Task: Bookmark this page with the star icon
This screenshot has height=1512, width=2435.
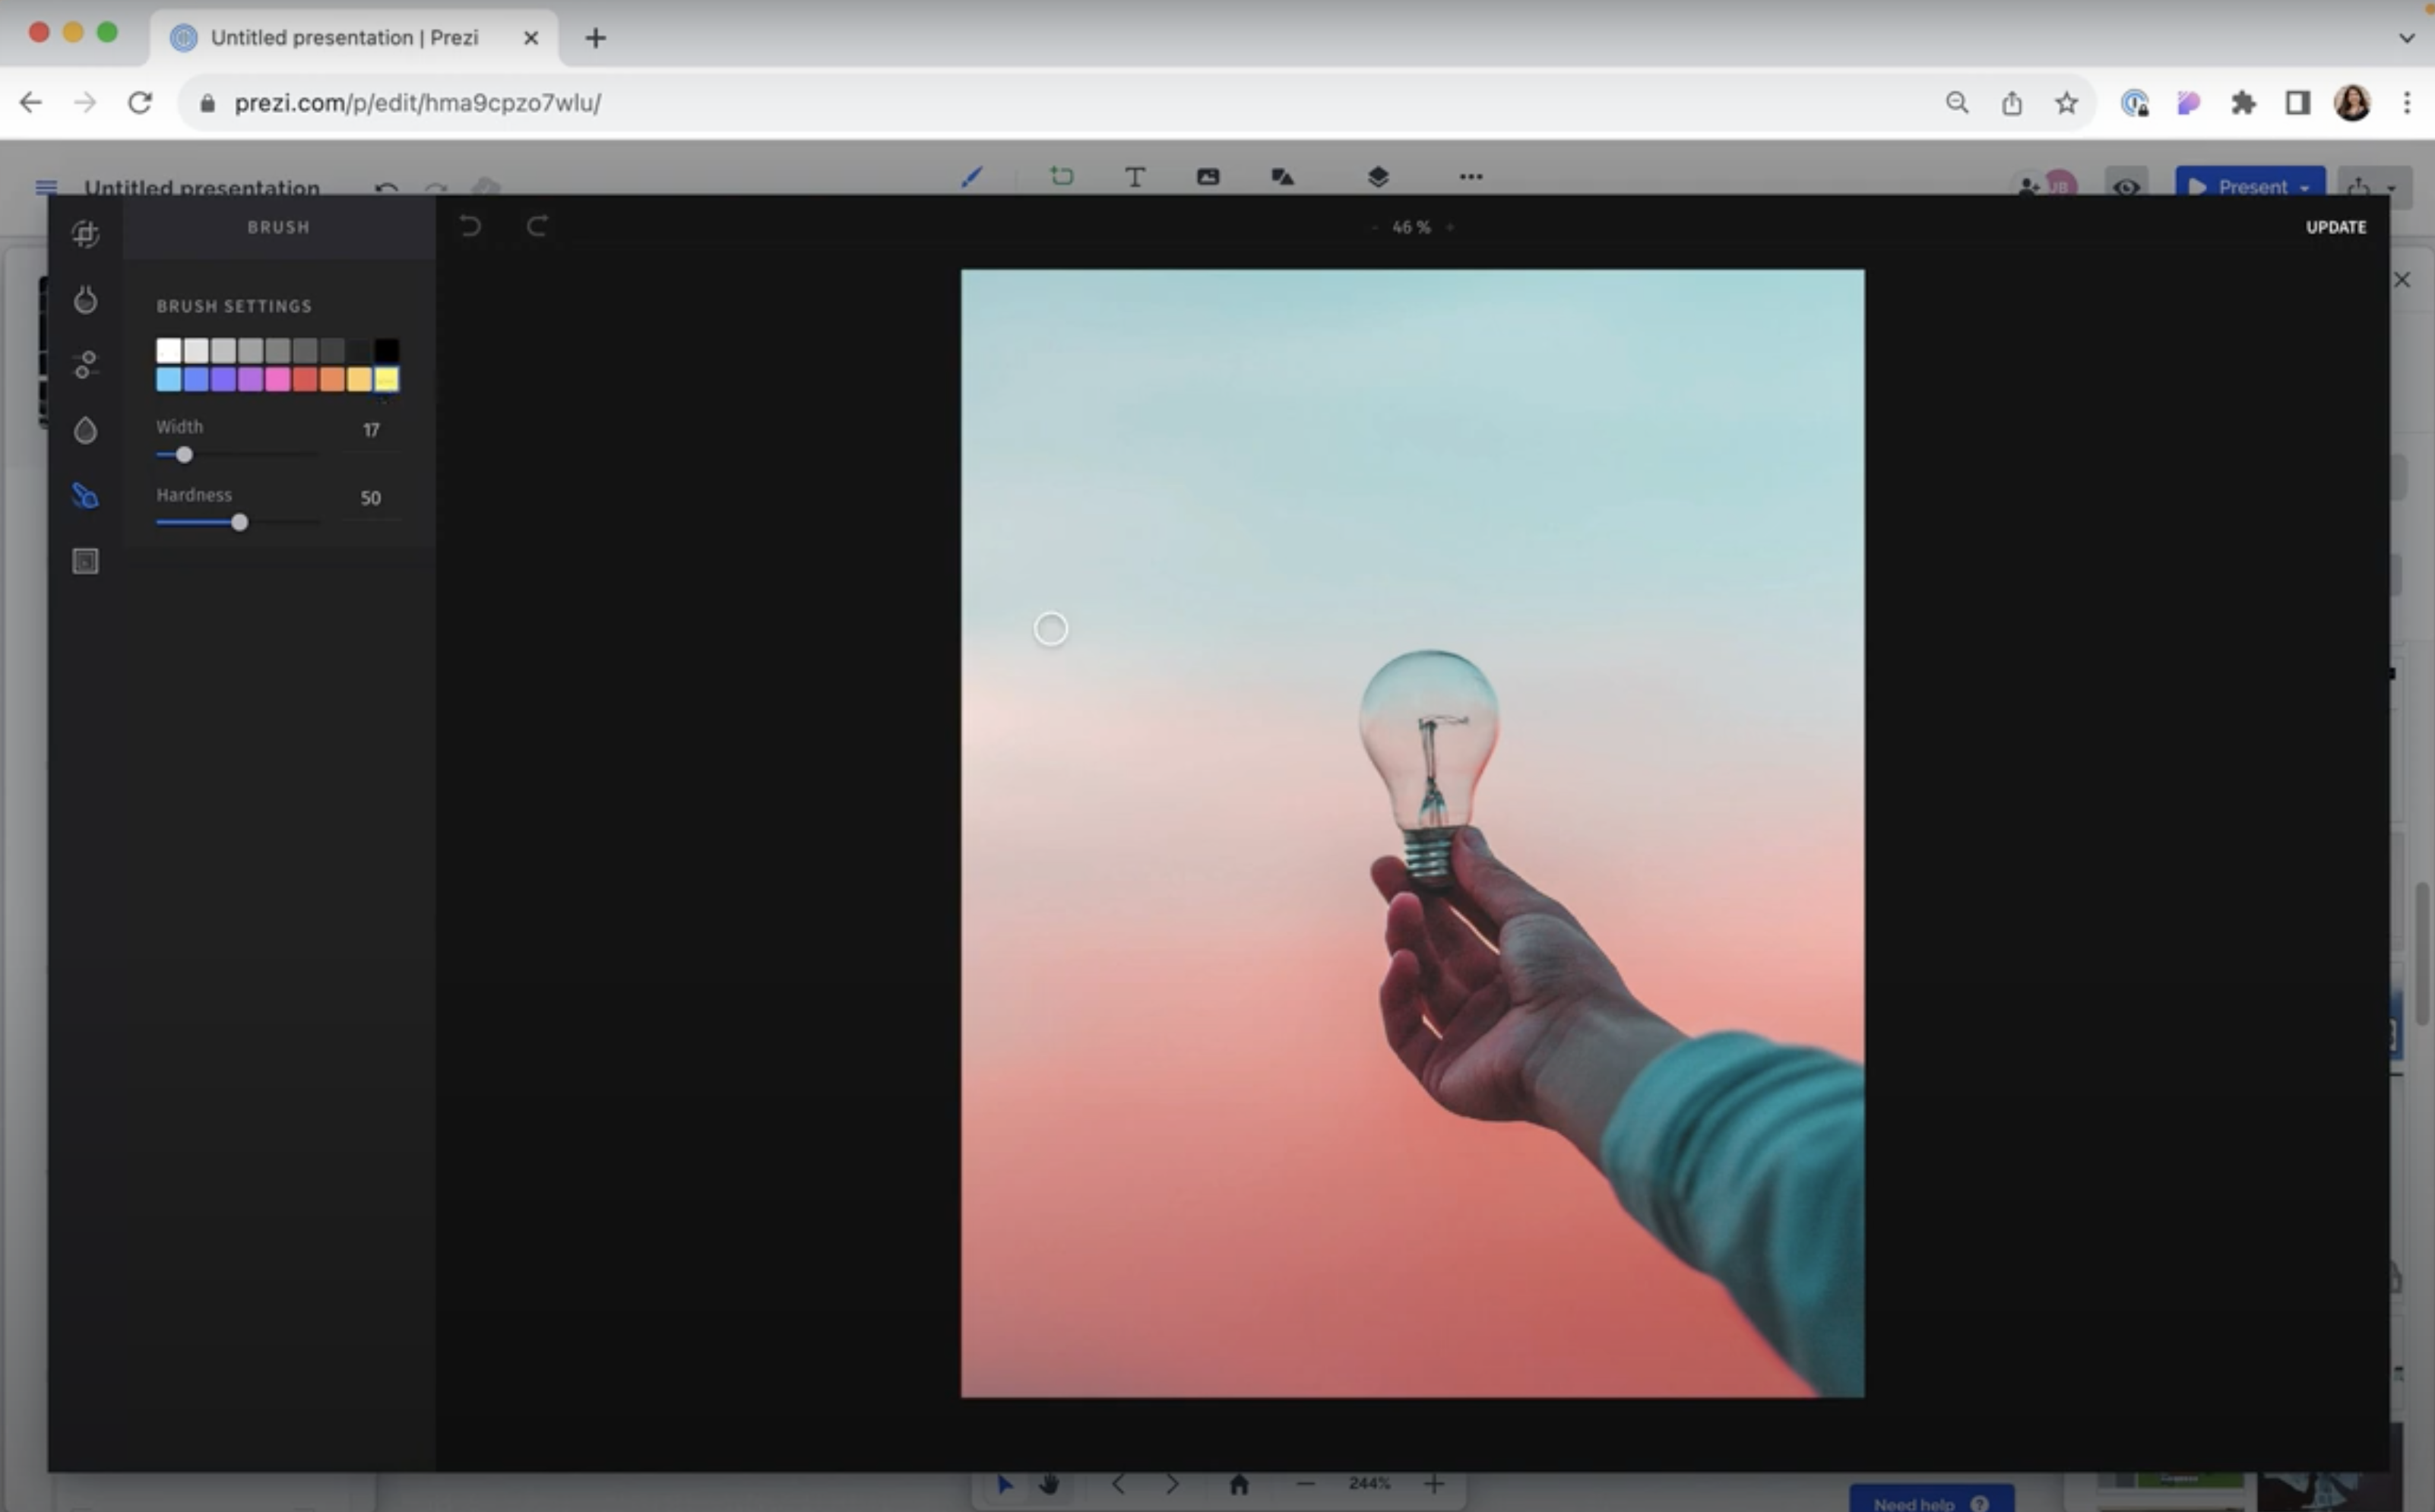Action: click(x=2066, y=103)
